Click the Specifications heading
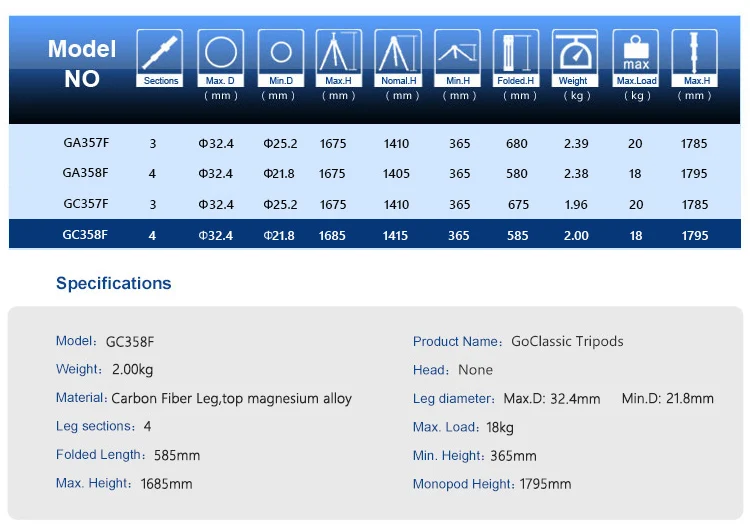The width and height of the screenshot is (750, 531). (113, 283)
